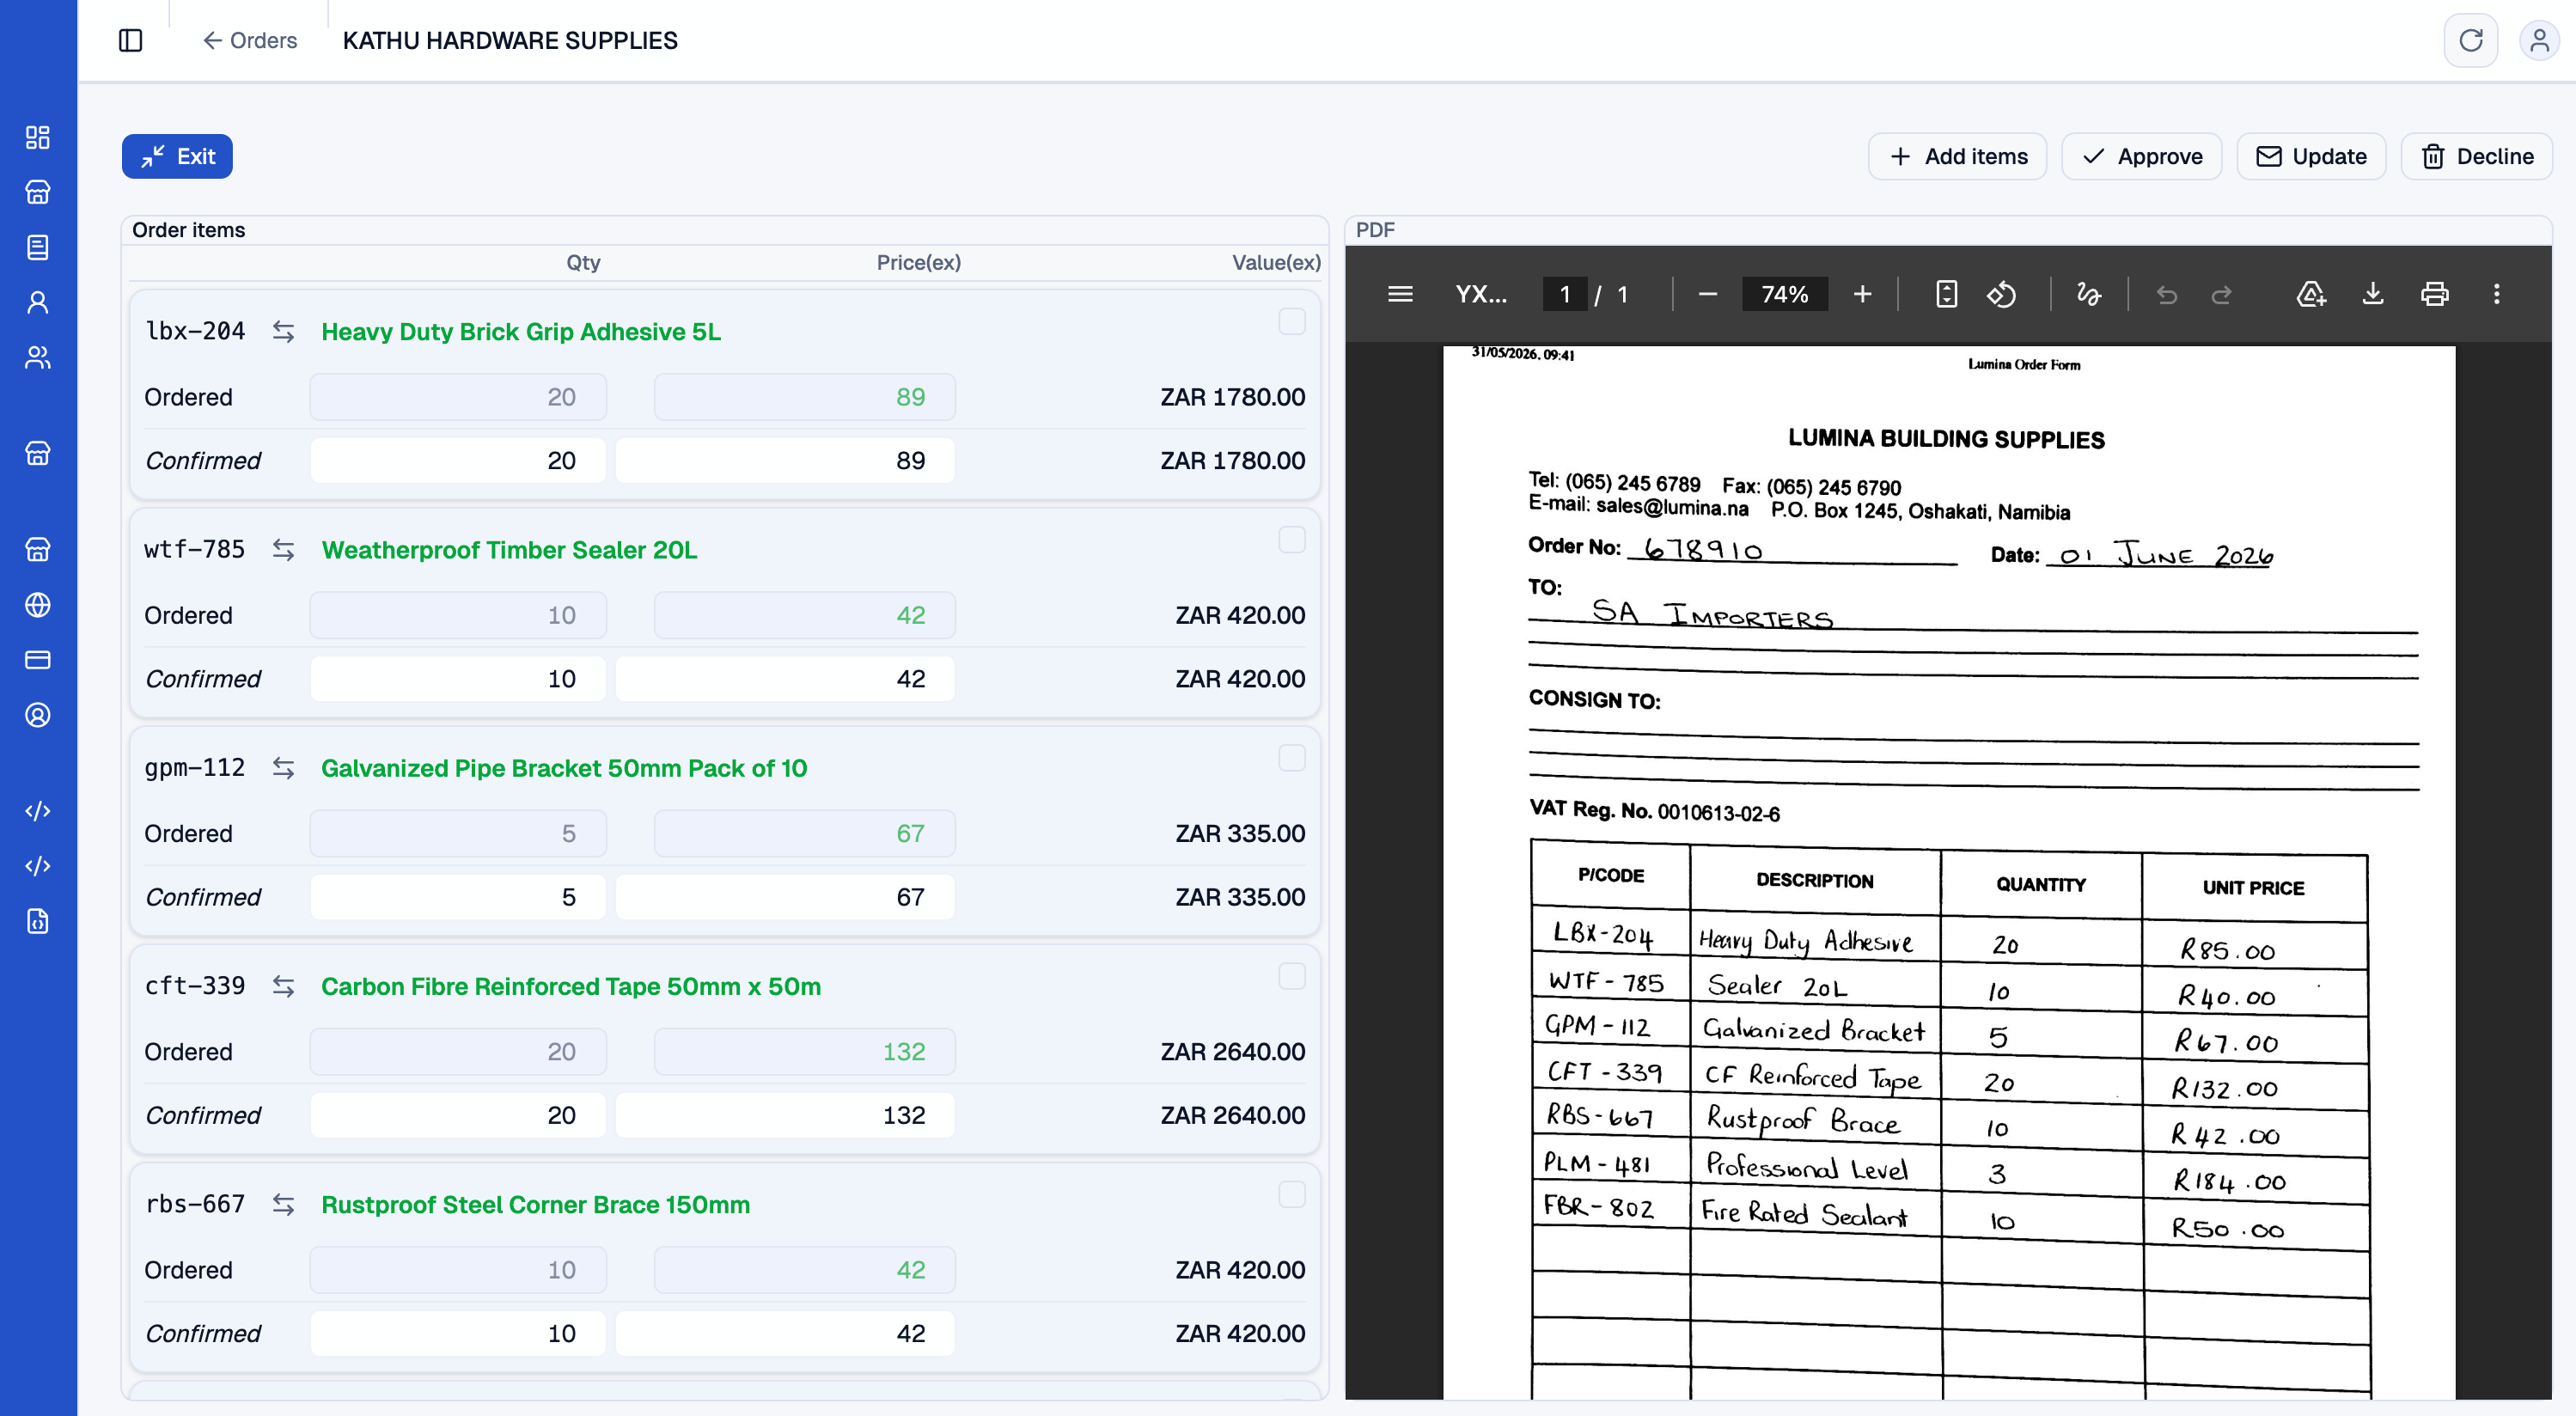Open the single user icon in sidebar
This screenshot has height=1416, width=2576.
click(x=38, y=302)
